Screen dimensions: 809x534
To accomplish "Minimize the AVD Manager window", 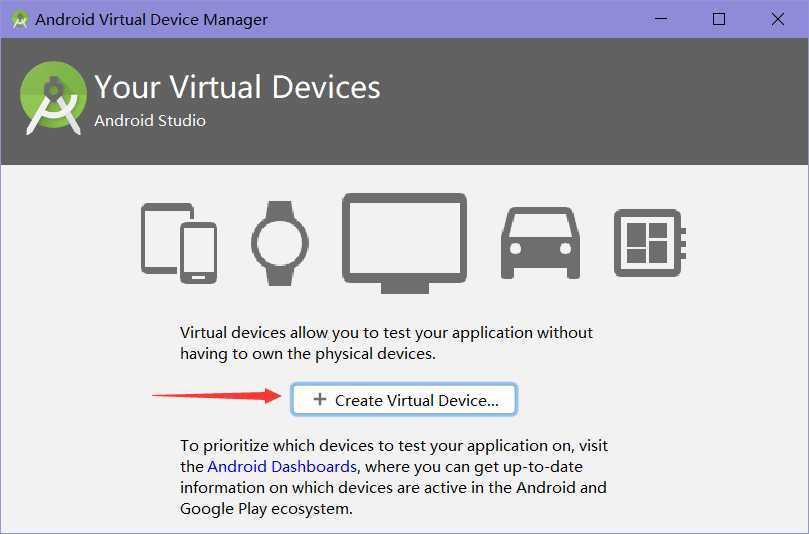I will coord(661,19).
